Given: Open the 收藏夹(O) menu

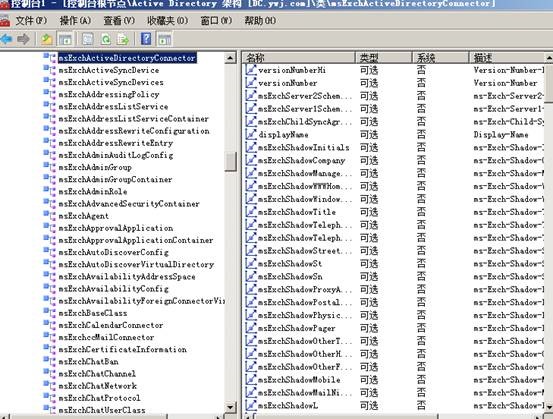Looking at the screenshot, I should point(168,21).
